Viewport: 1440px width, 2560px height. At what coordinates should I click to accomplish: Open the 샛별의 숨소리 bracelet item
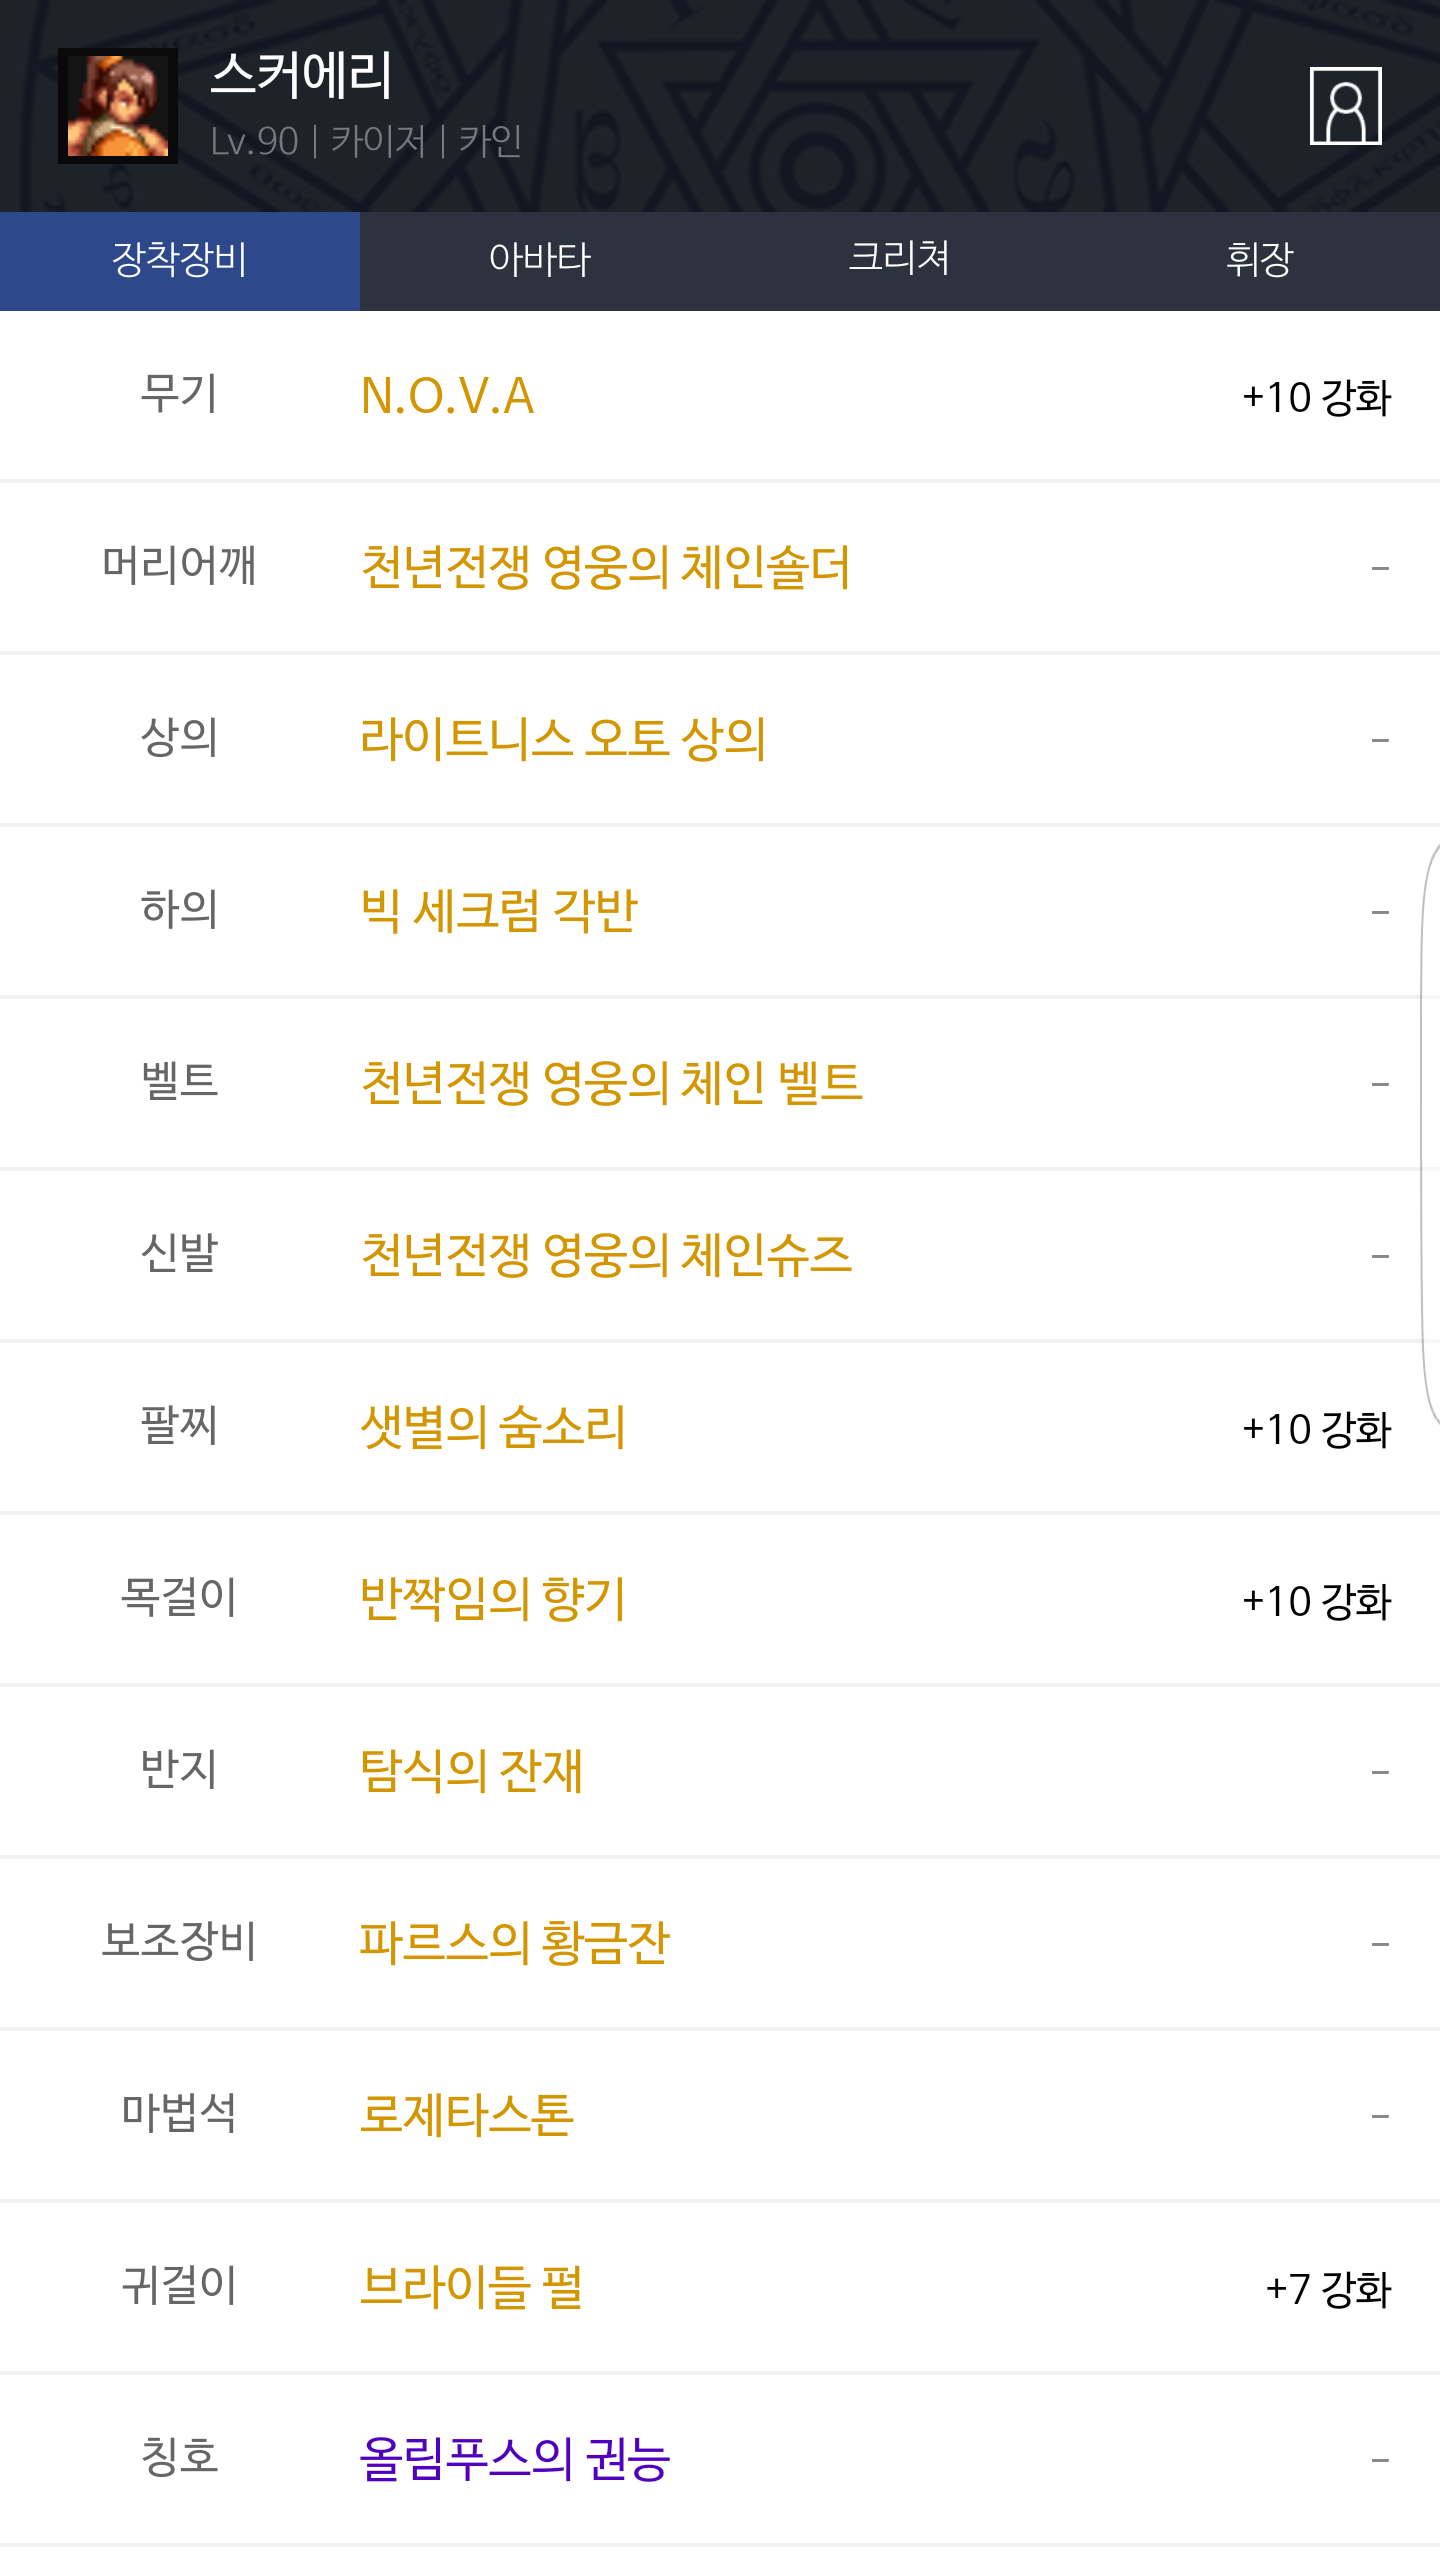pos(493,1427)
